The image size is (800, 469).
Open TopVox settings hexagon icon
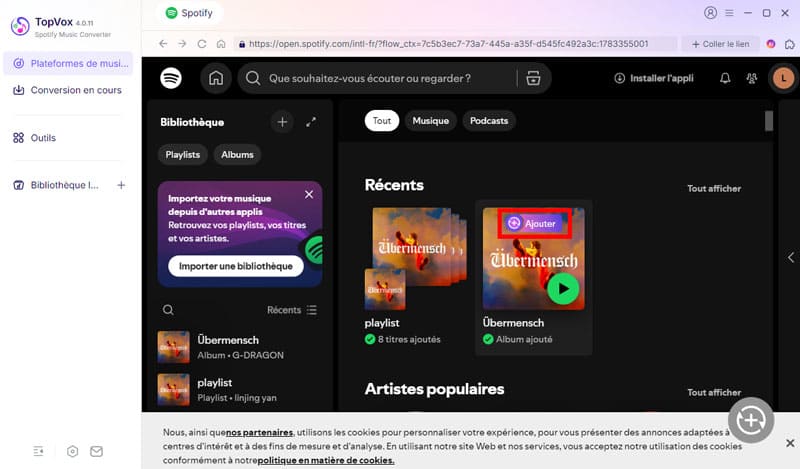(x=72, y=451)
